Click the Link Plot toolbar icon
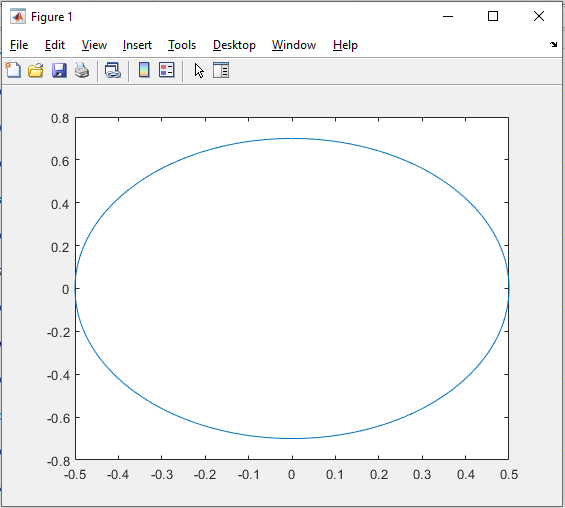This screenshot has height=508, width=565. point(113,70)
